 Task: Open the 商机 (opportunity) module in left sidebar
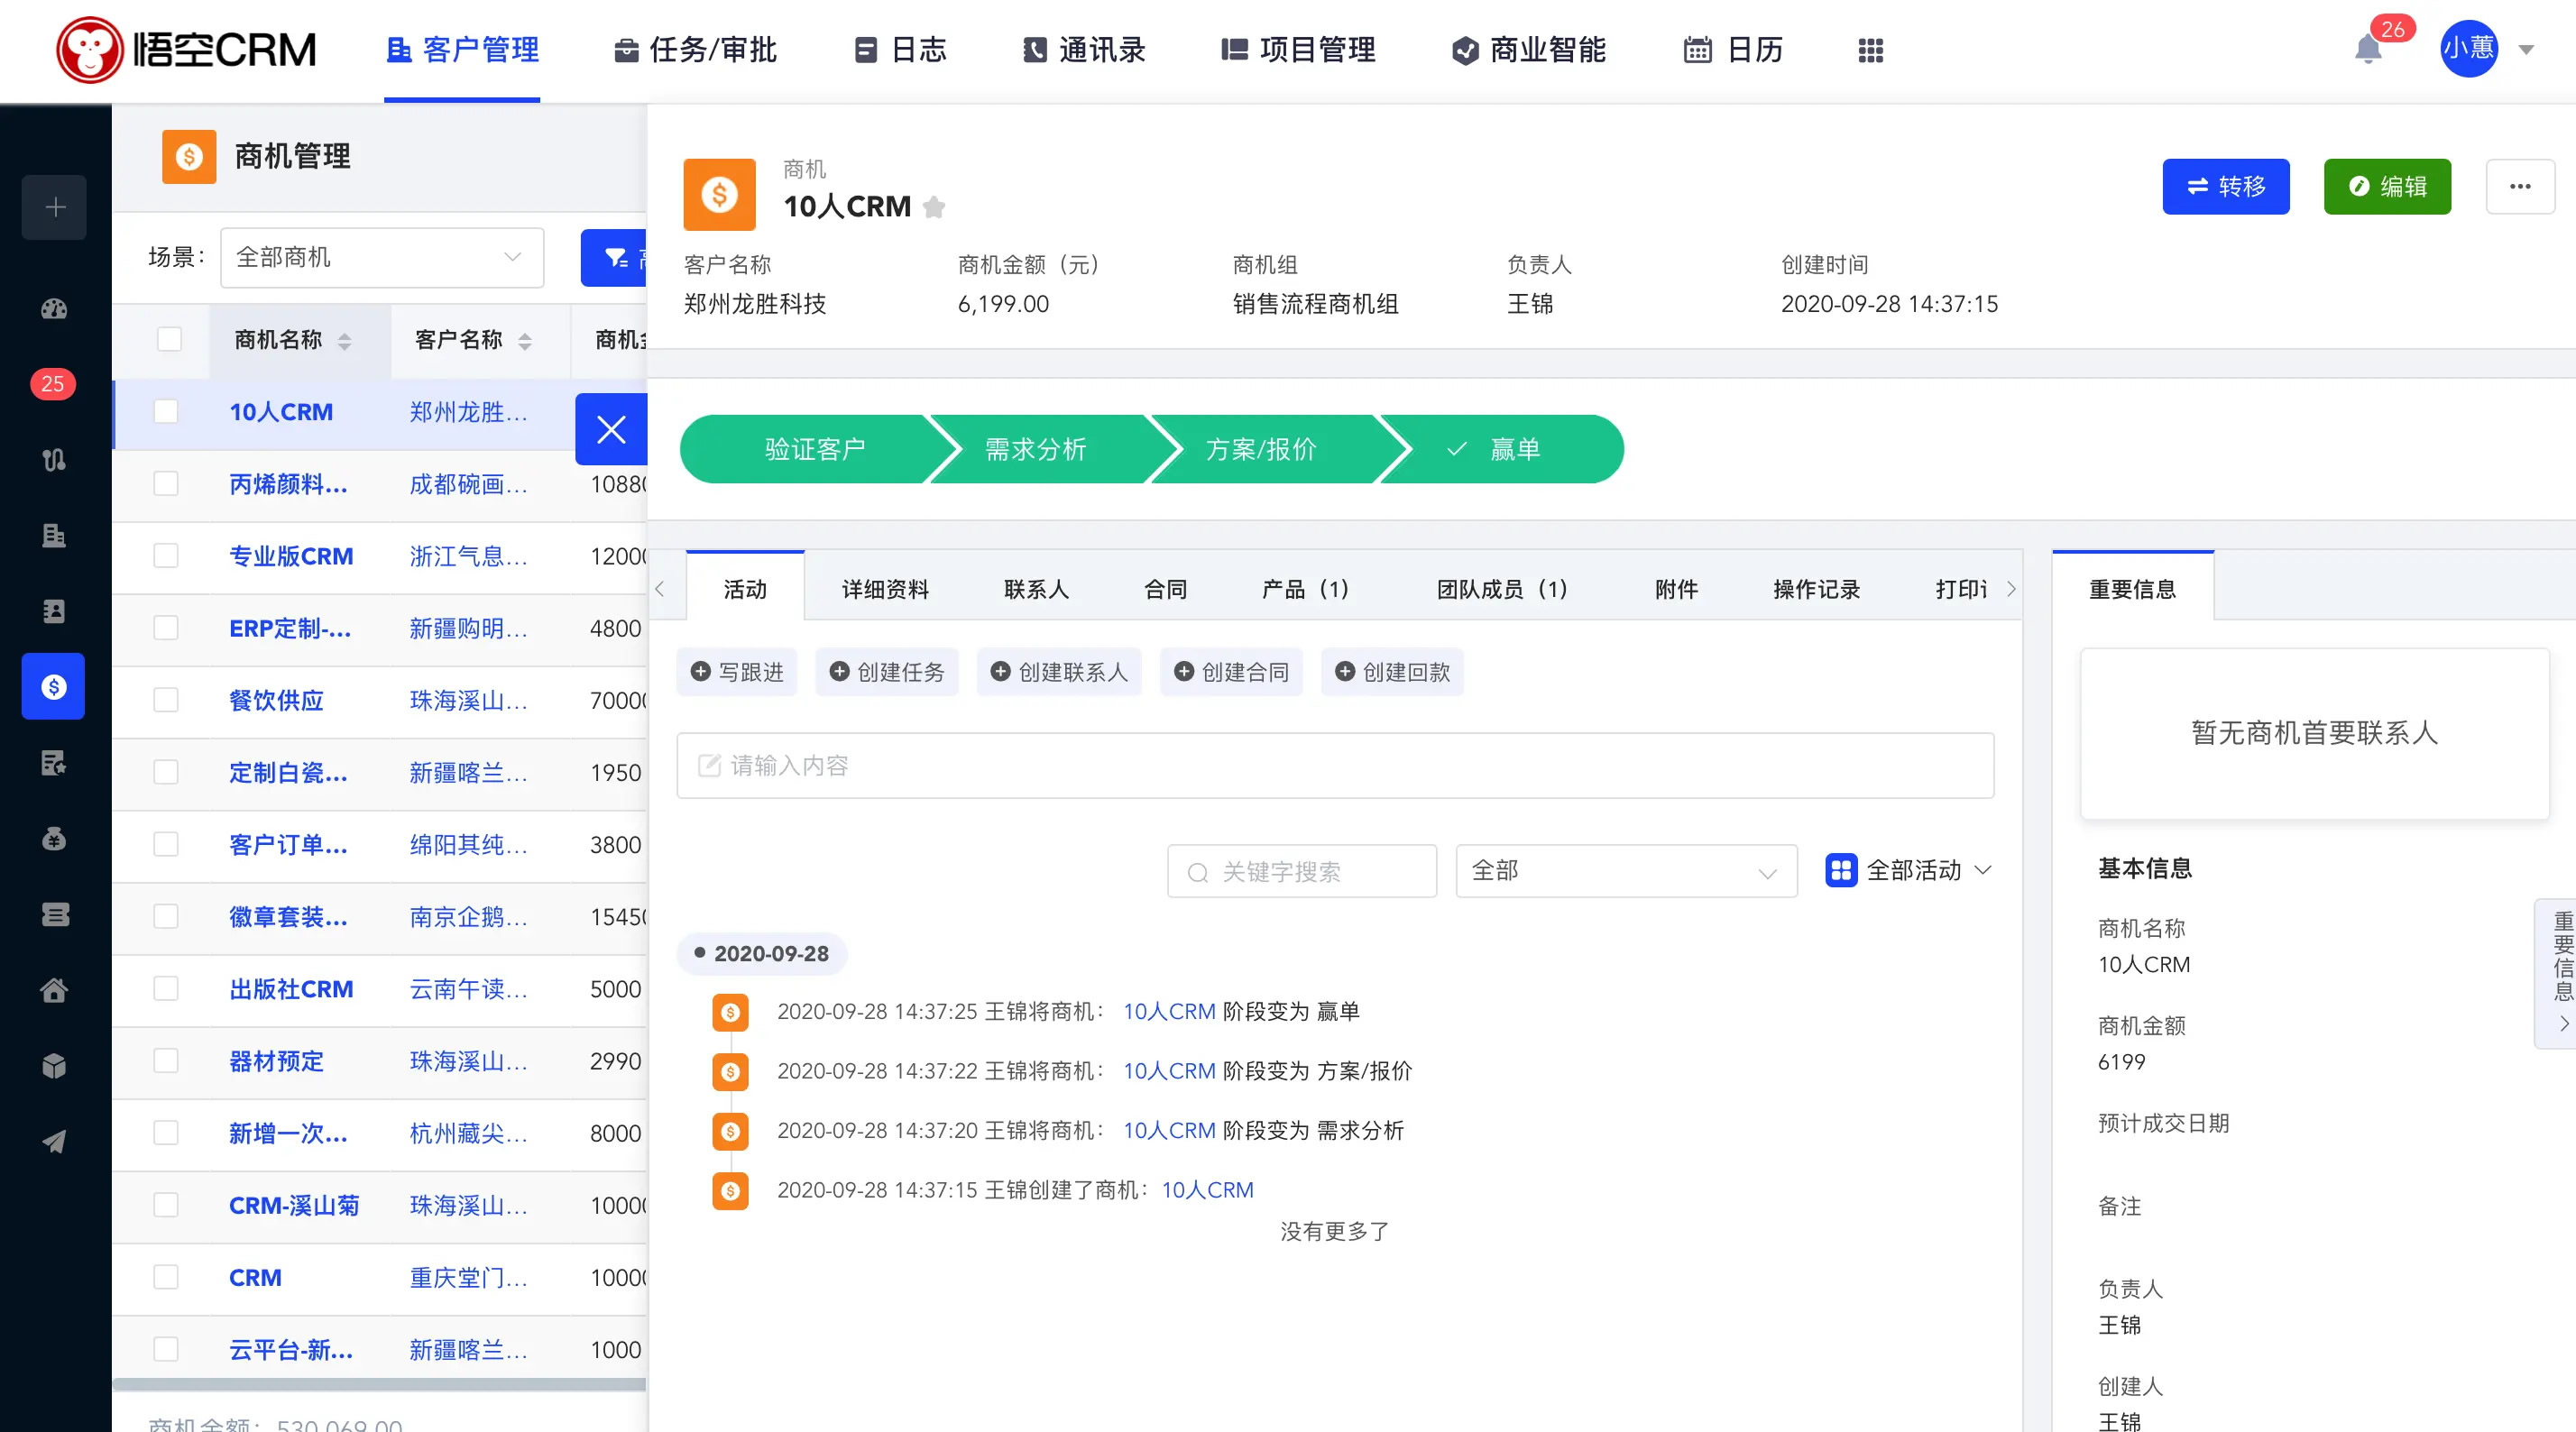click(x=54, y=686)
